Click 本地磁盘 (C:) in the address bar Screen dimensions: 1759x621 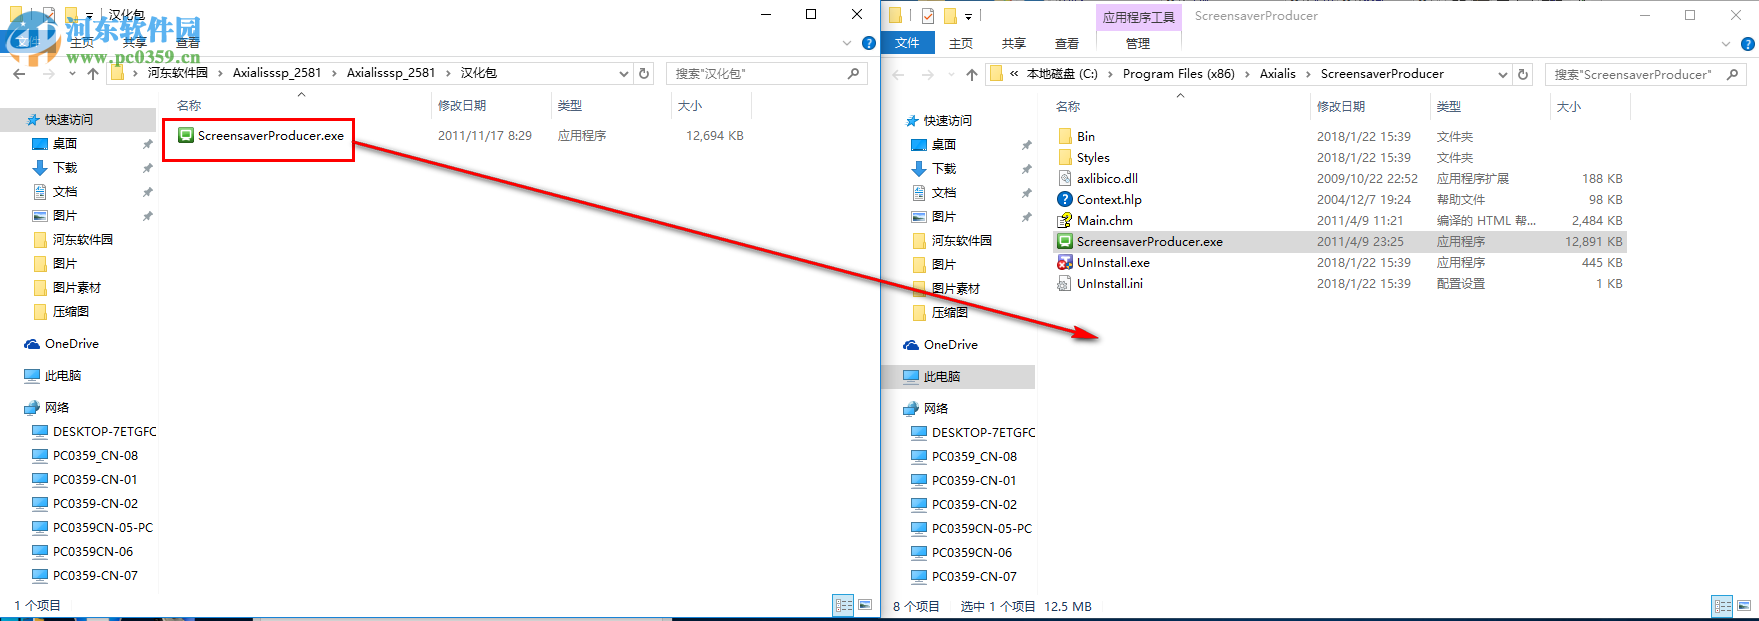pos(1062,74)
